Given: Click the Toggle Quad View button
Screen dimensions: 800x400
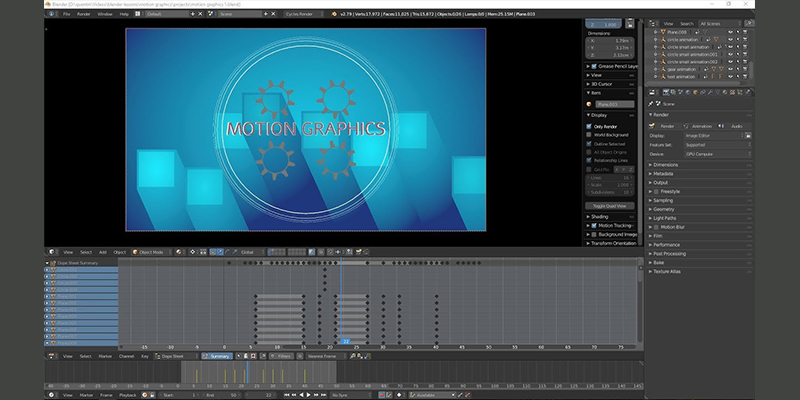Looking at the screenshot, I should tap(610, 206).
